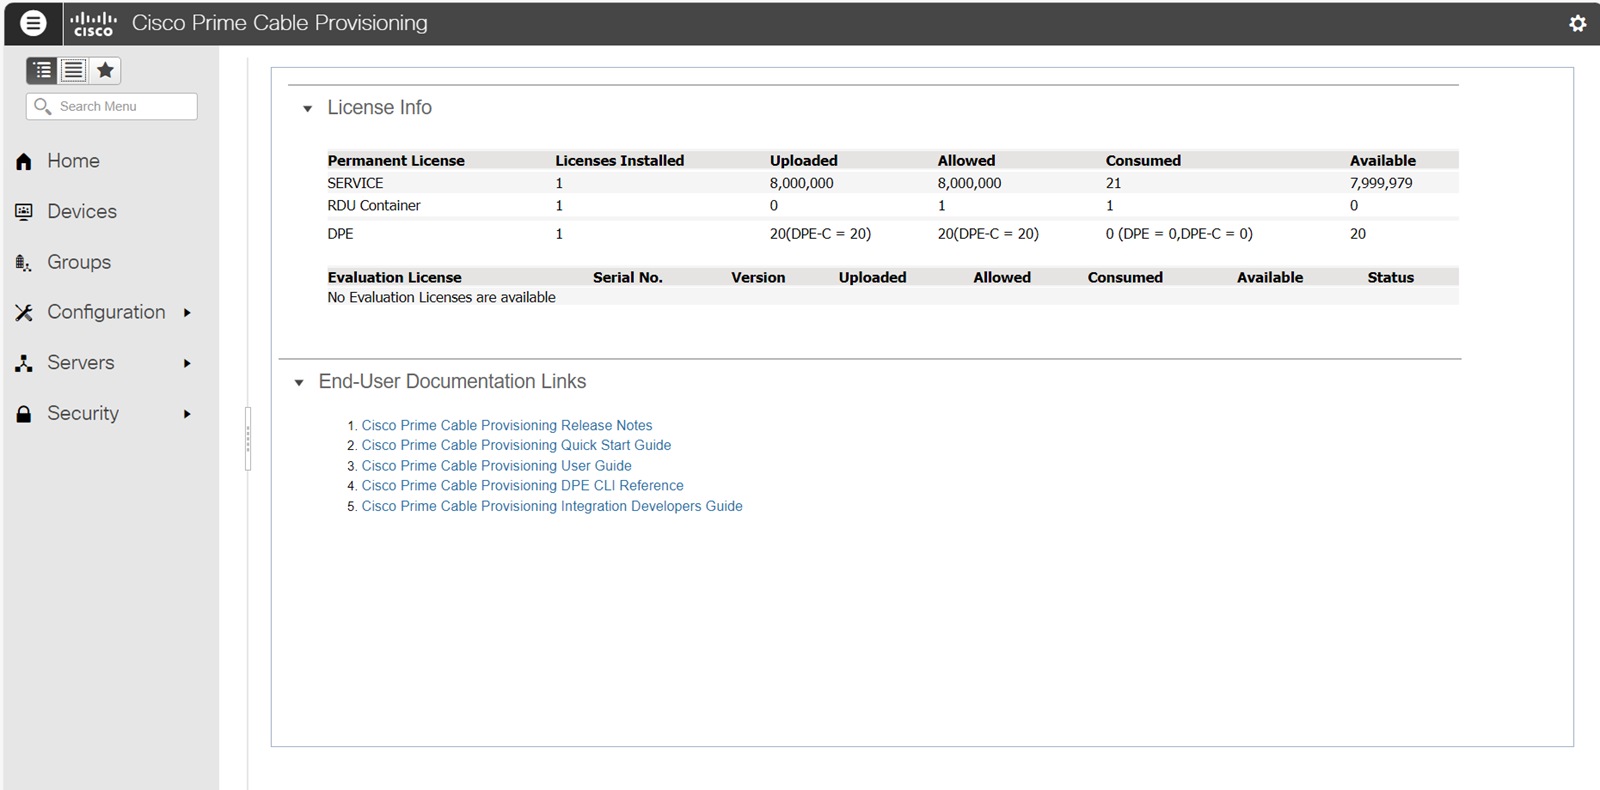Focus the Search Menu field
The height and width of the screenshot is (790, 1600).
[x=111, y=106]
